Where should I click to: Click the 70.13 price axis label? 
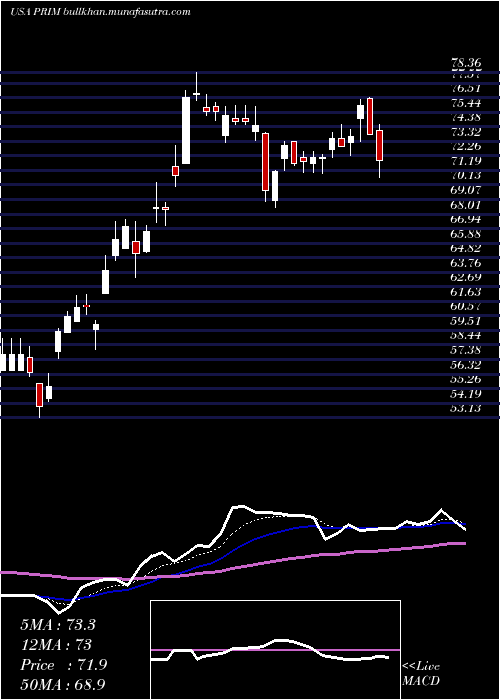[x=466, y=175]
